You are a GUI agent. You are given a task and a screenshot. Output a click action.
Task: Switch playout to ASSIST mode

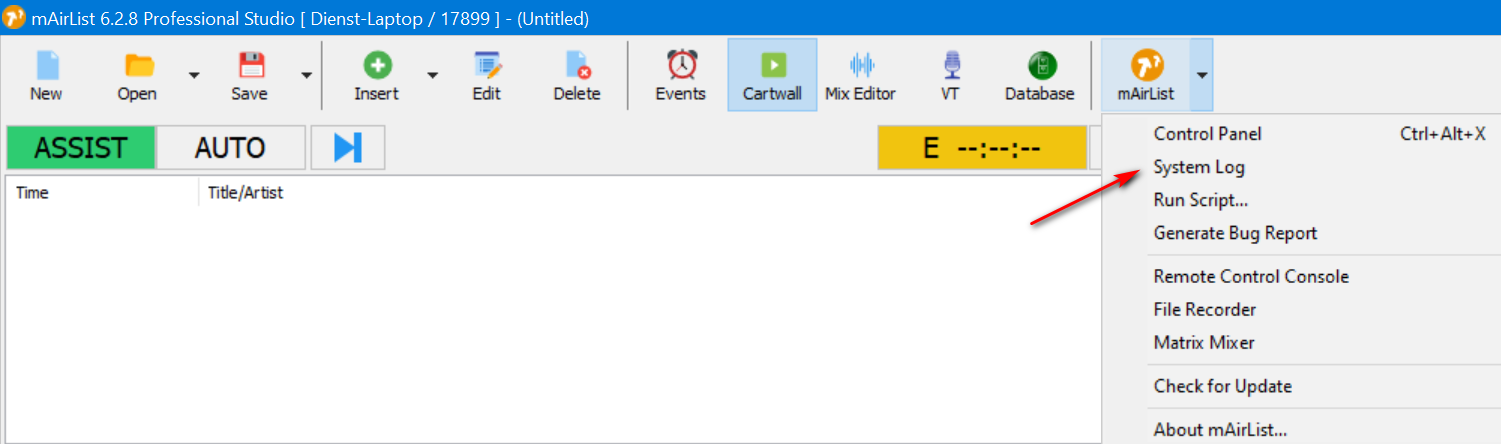pos(81,148)
